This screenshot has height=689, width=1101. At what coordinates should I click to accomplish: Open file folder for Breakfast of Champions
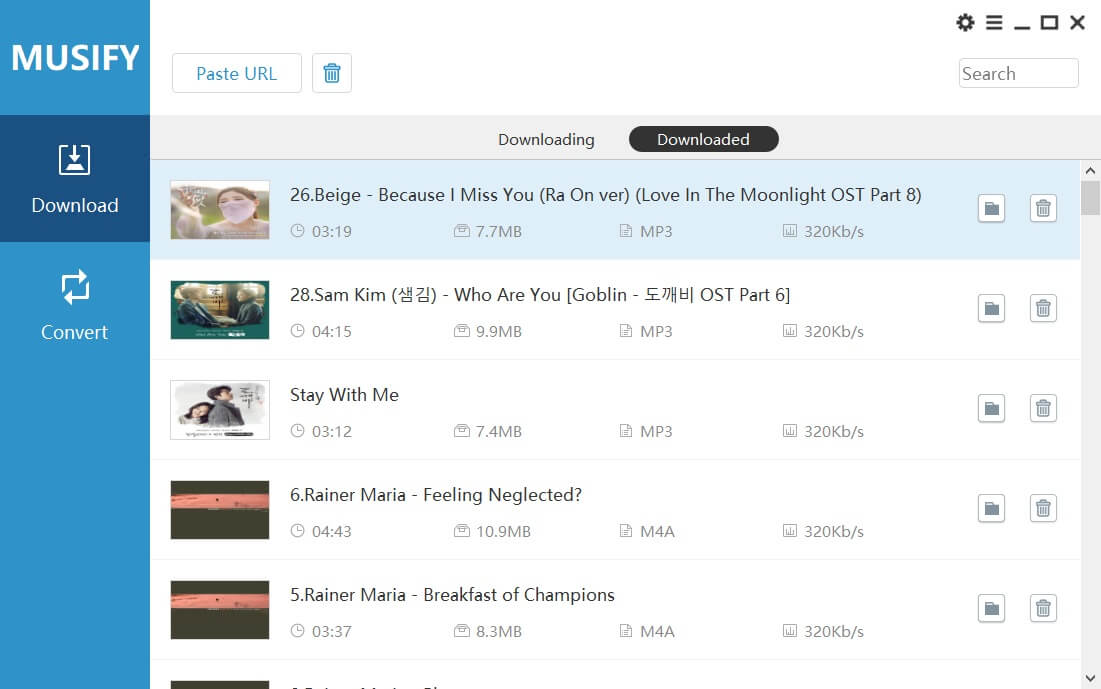[991, 608]
